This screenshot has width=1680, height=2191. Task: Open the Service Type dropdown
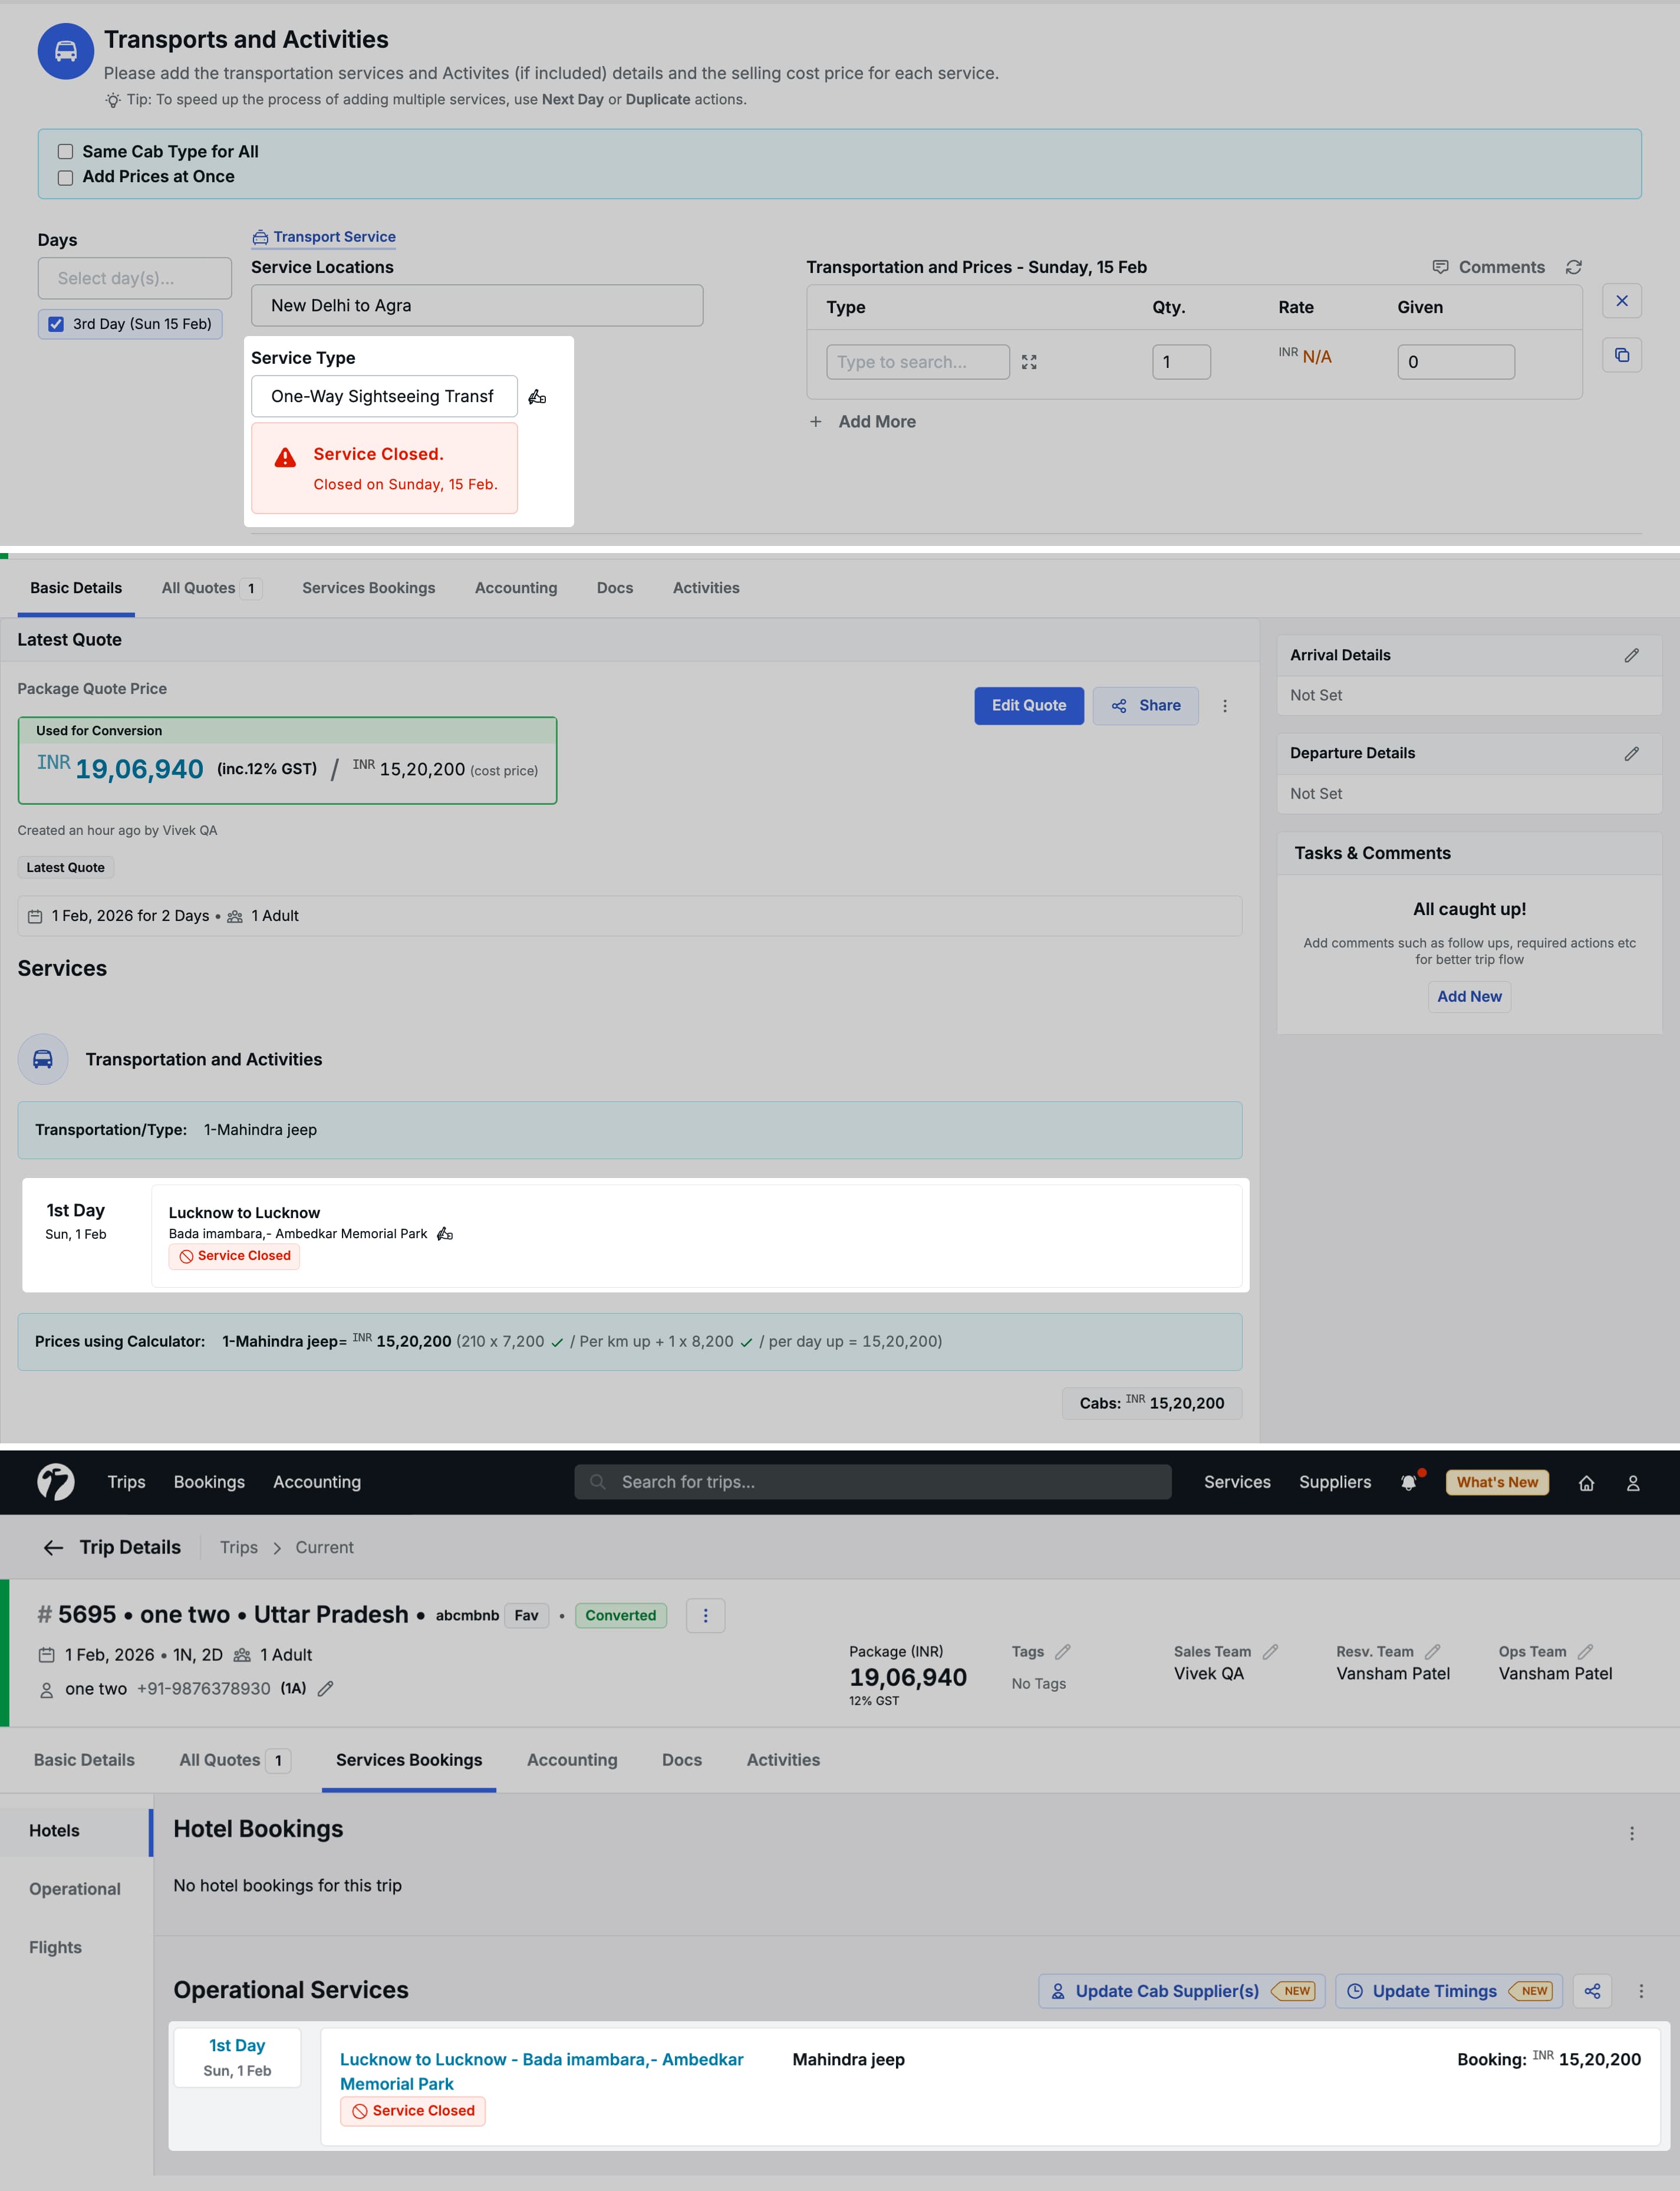[x=384, y=396]
